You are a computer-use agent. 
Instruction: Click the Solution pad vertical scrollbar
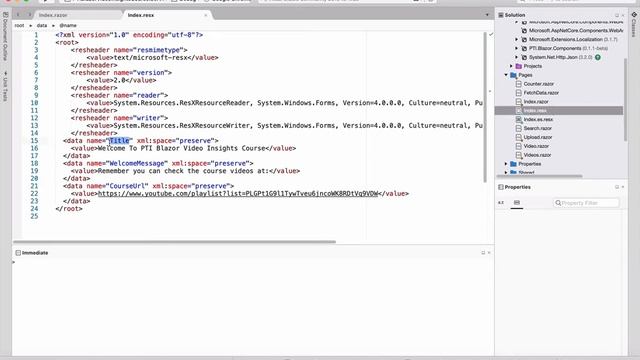pos(625,100)
